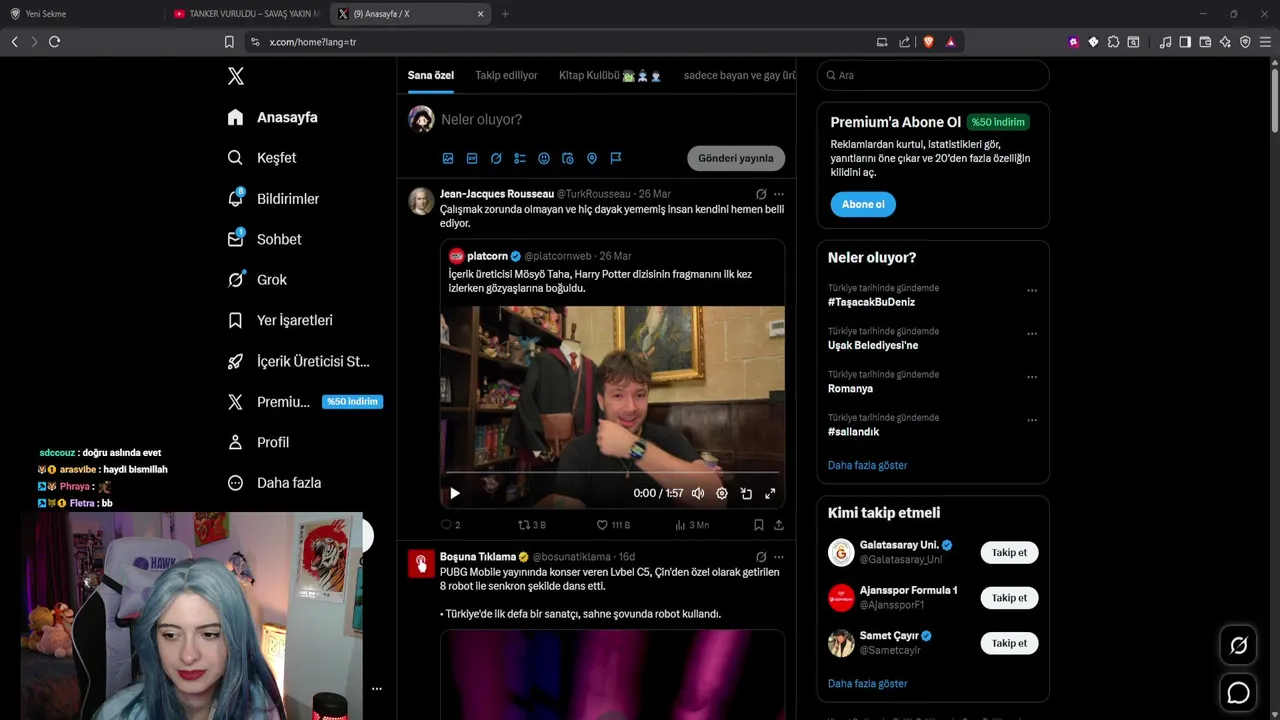Reply to Rousseau post
This screenshot has width=1280, height=720.
click(450, 525)
